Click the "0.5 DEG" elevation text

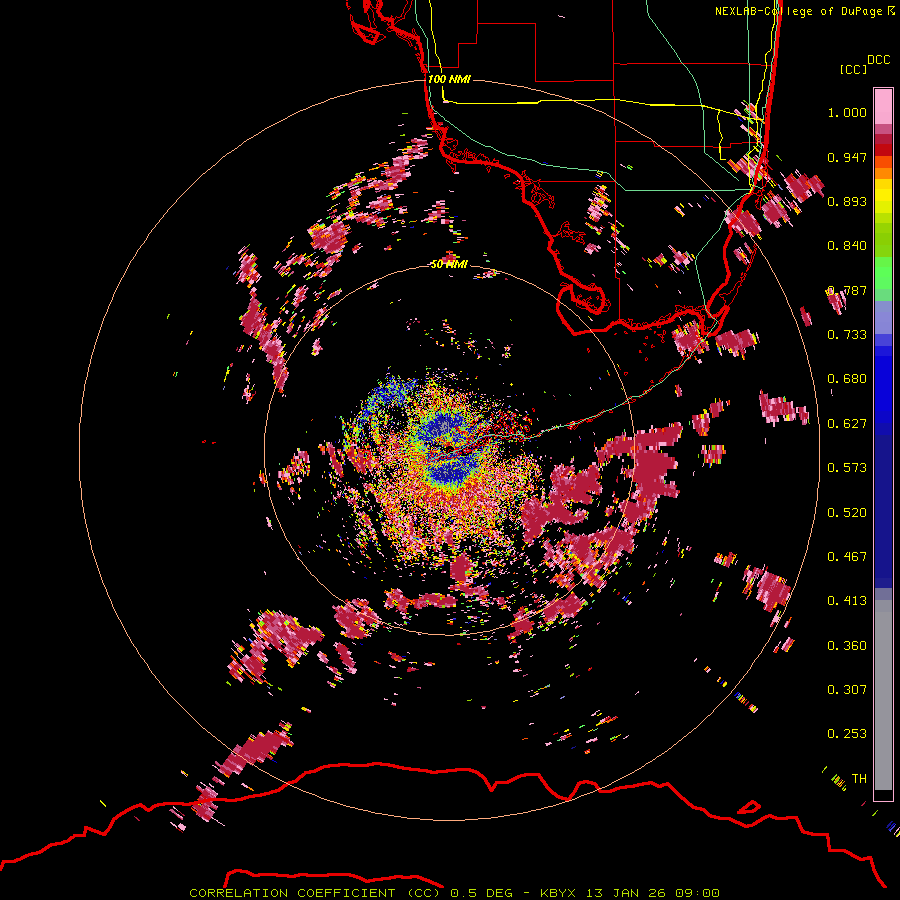coord(484,893)
